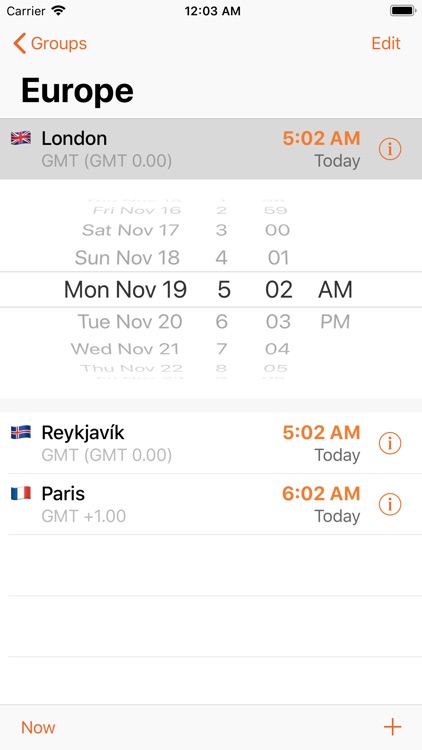
Task: Tap the United Kingdom flag icon
Action: pos(21,138)
